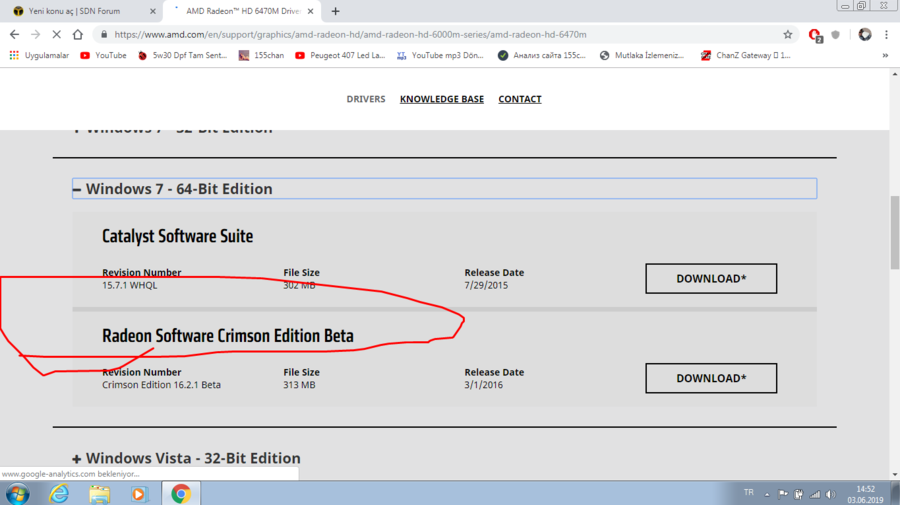This screenshot has height=505, width=900.
Task: Open the Uygulamalar apps shortcut
Action: coord(39,56)
